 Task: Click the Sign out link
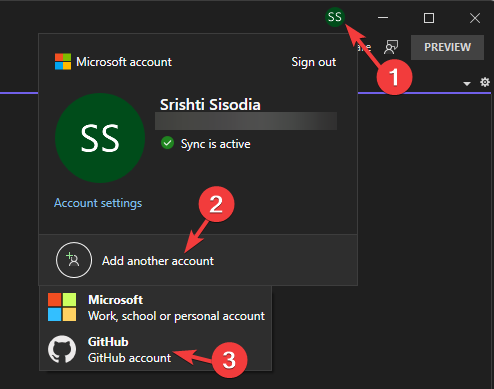click(314, 62)
